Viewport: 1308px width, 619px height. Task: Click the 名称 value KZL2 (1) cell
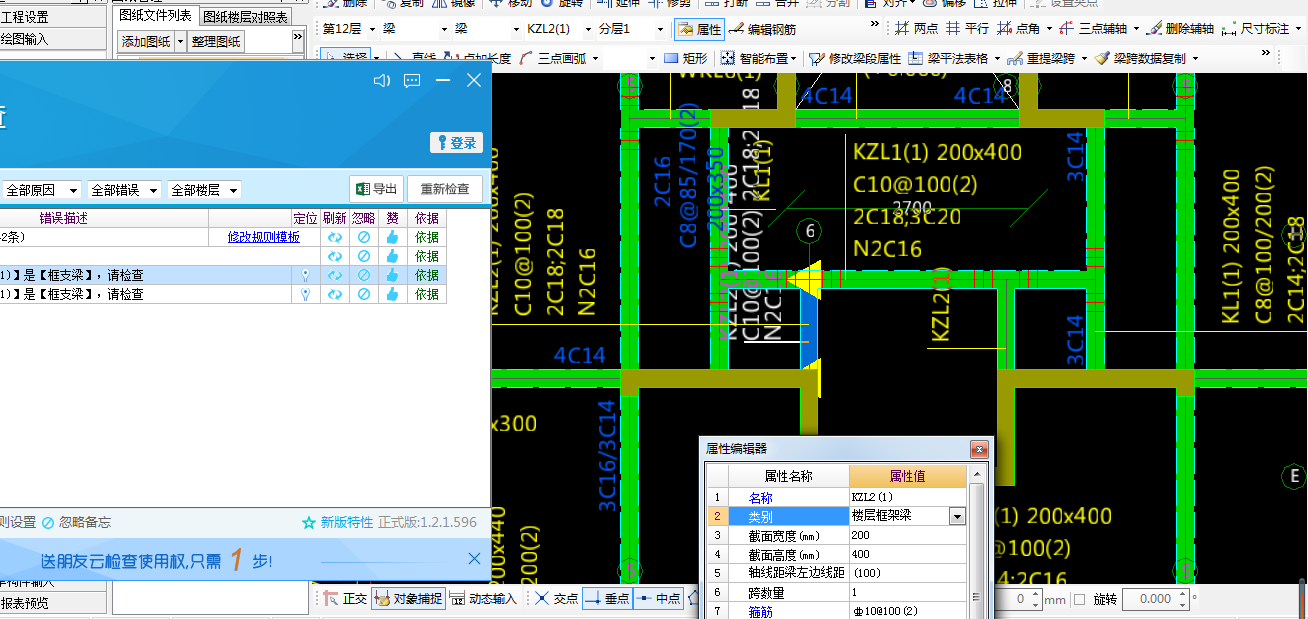(x=908, y=497)
